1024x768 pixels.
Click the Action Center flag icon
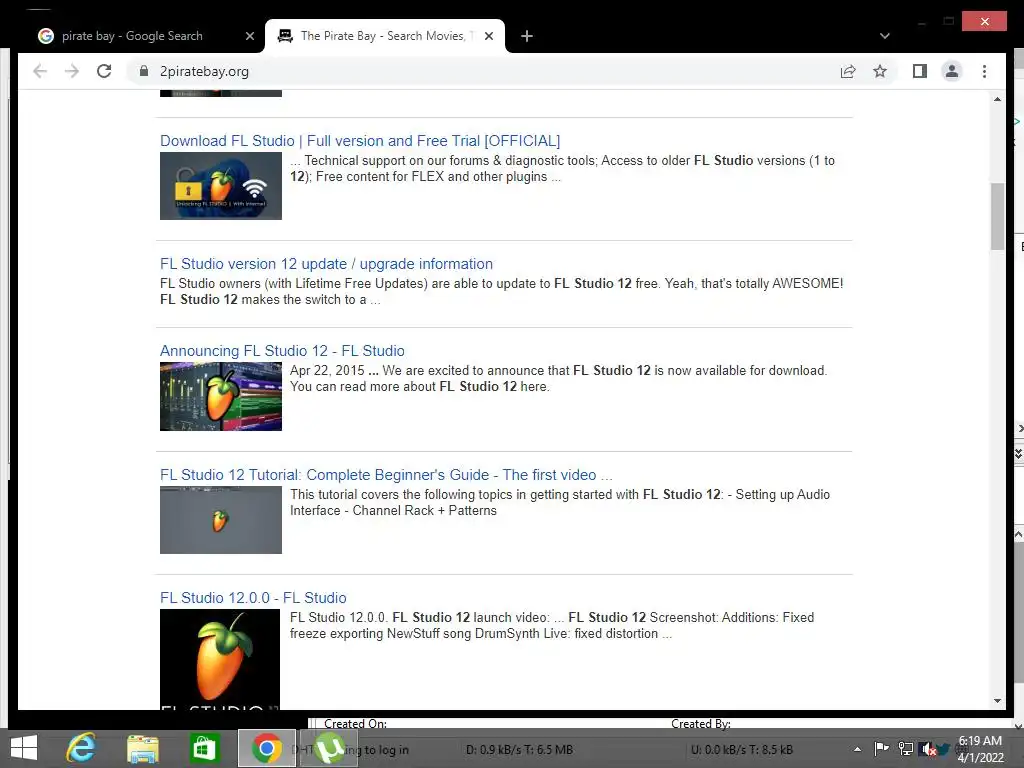point(882,749)
